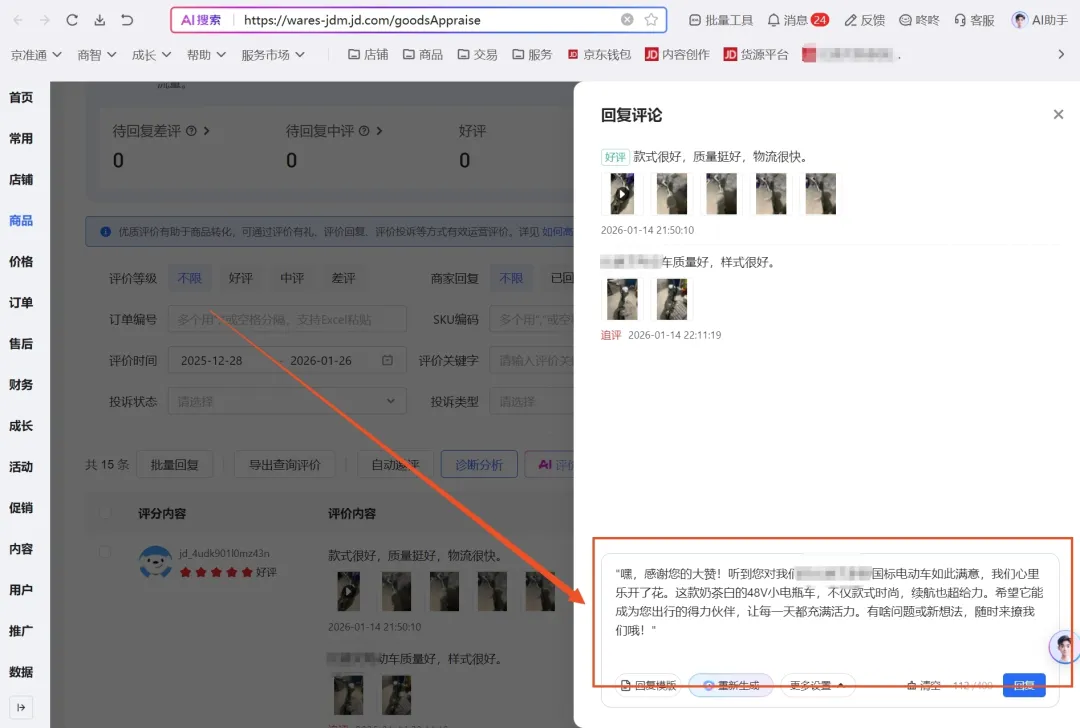The height and width of the screenshot is (728, 1080).
Task: Click the floating assistant avatar at panel edge
Action: pos(1063,647)
